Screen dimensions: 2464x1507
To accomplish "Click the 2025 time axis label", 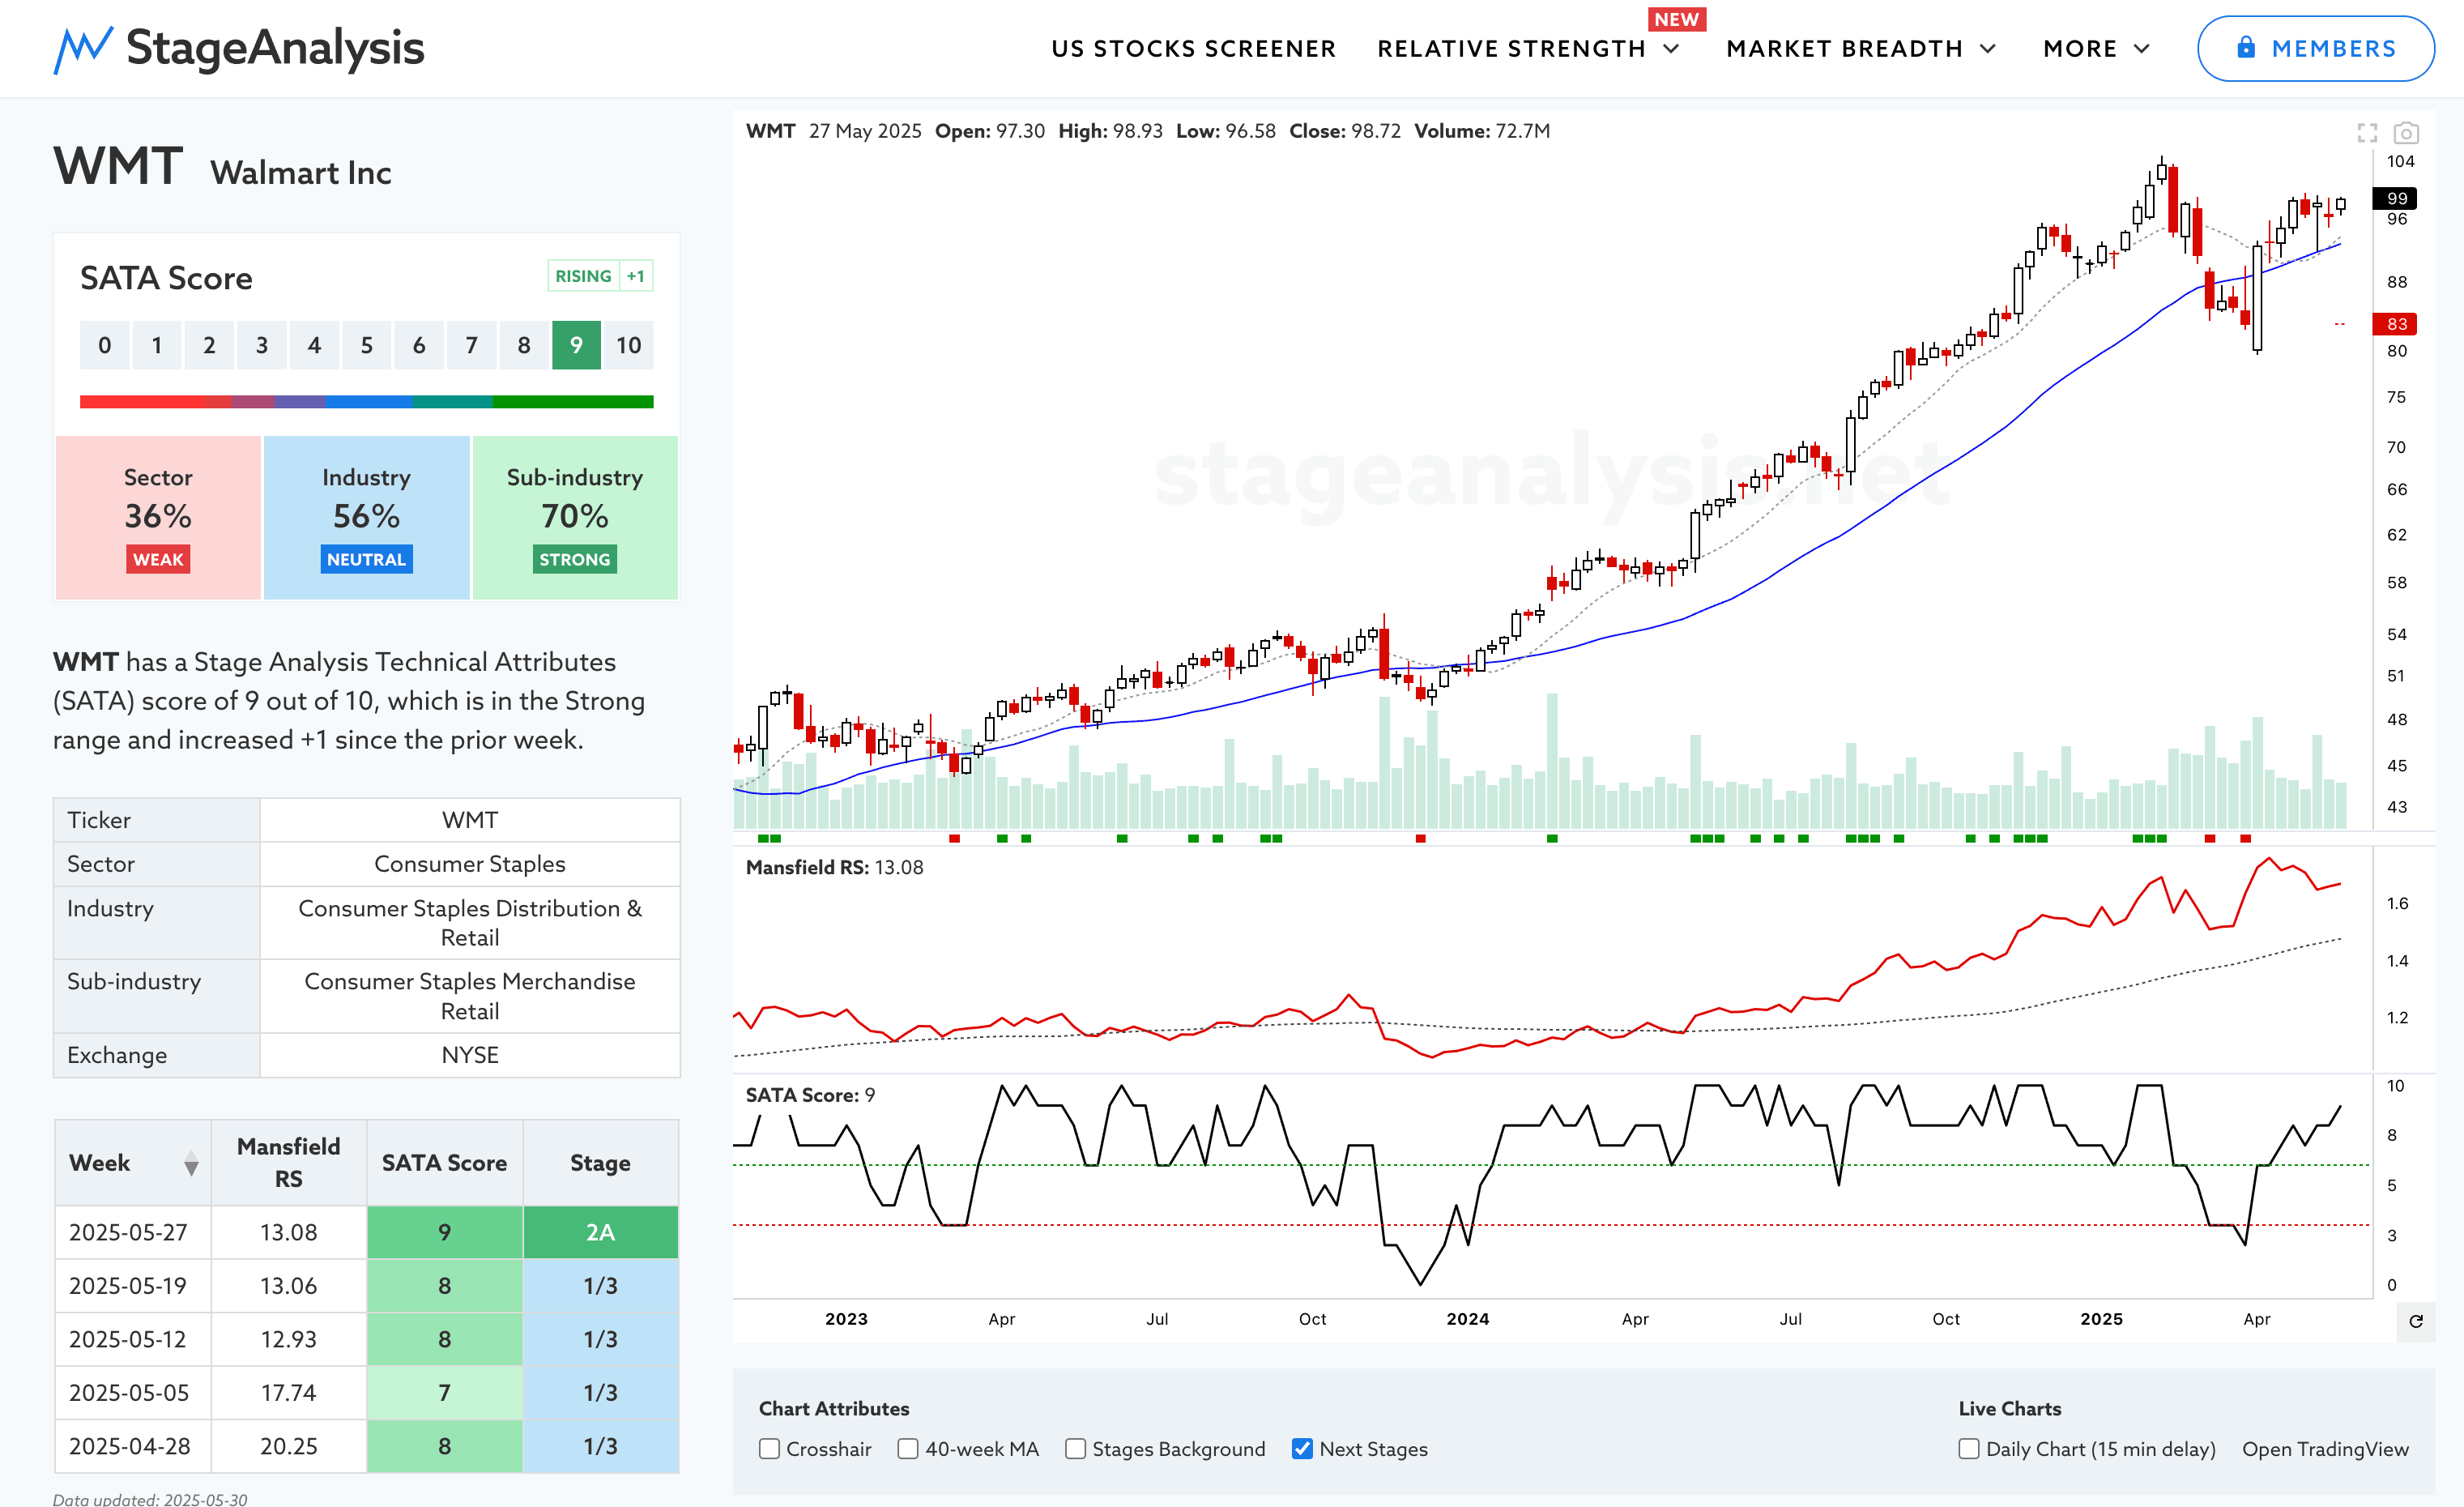I will [2101, 1319].
